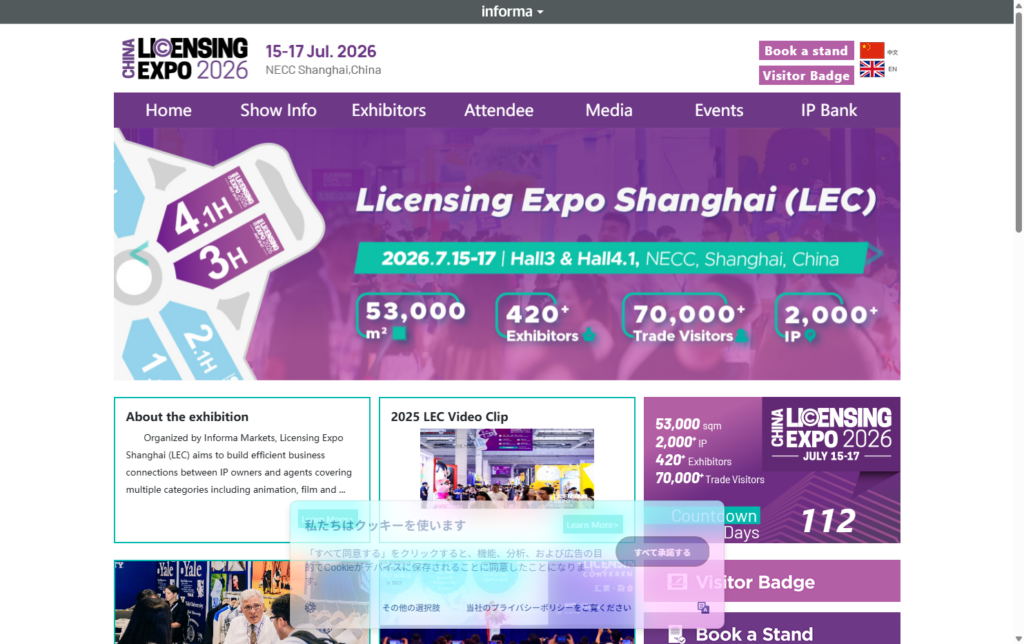Accept all cookies with すべて承諾する button
The image size is (1024, 644).
[x=662, y=552]
